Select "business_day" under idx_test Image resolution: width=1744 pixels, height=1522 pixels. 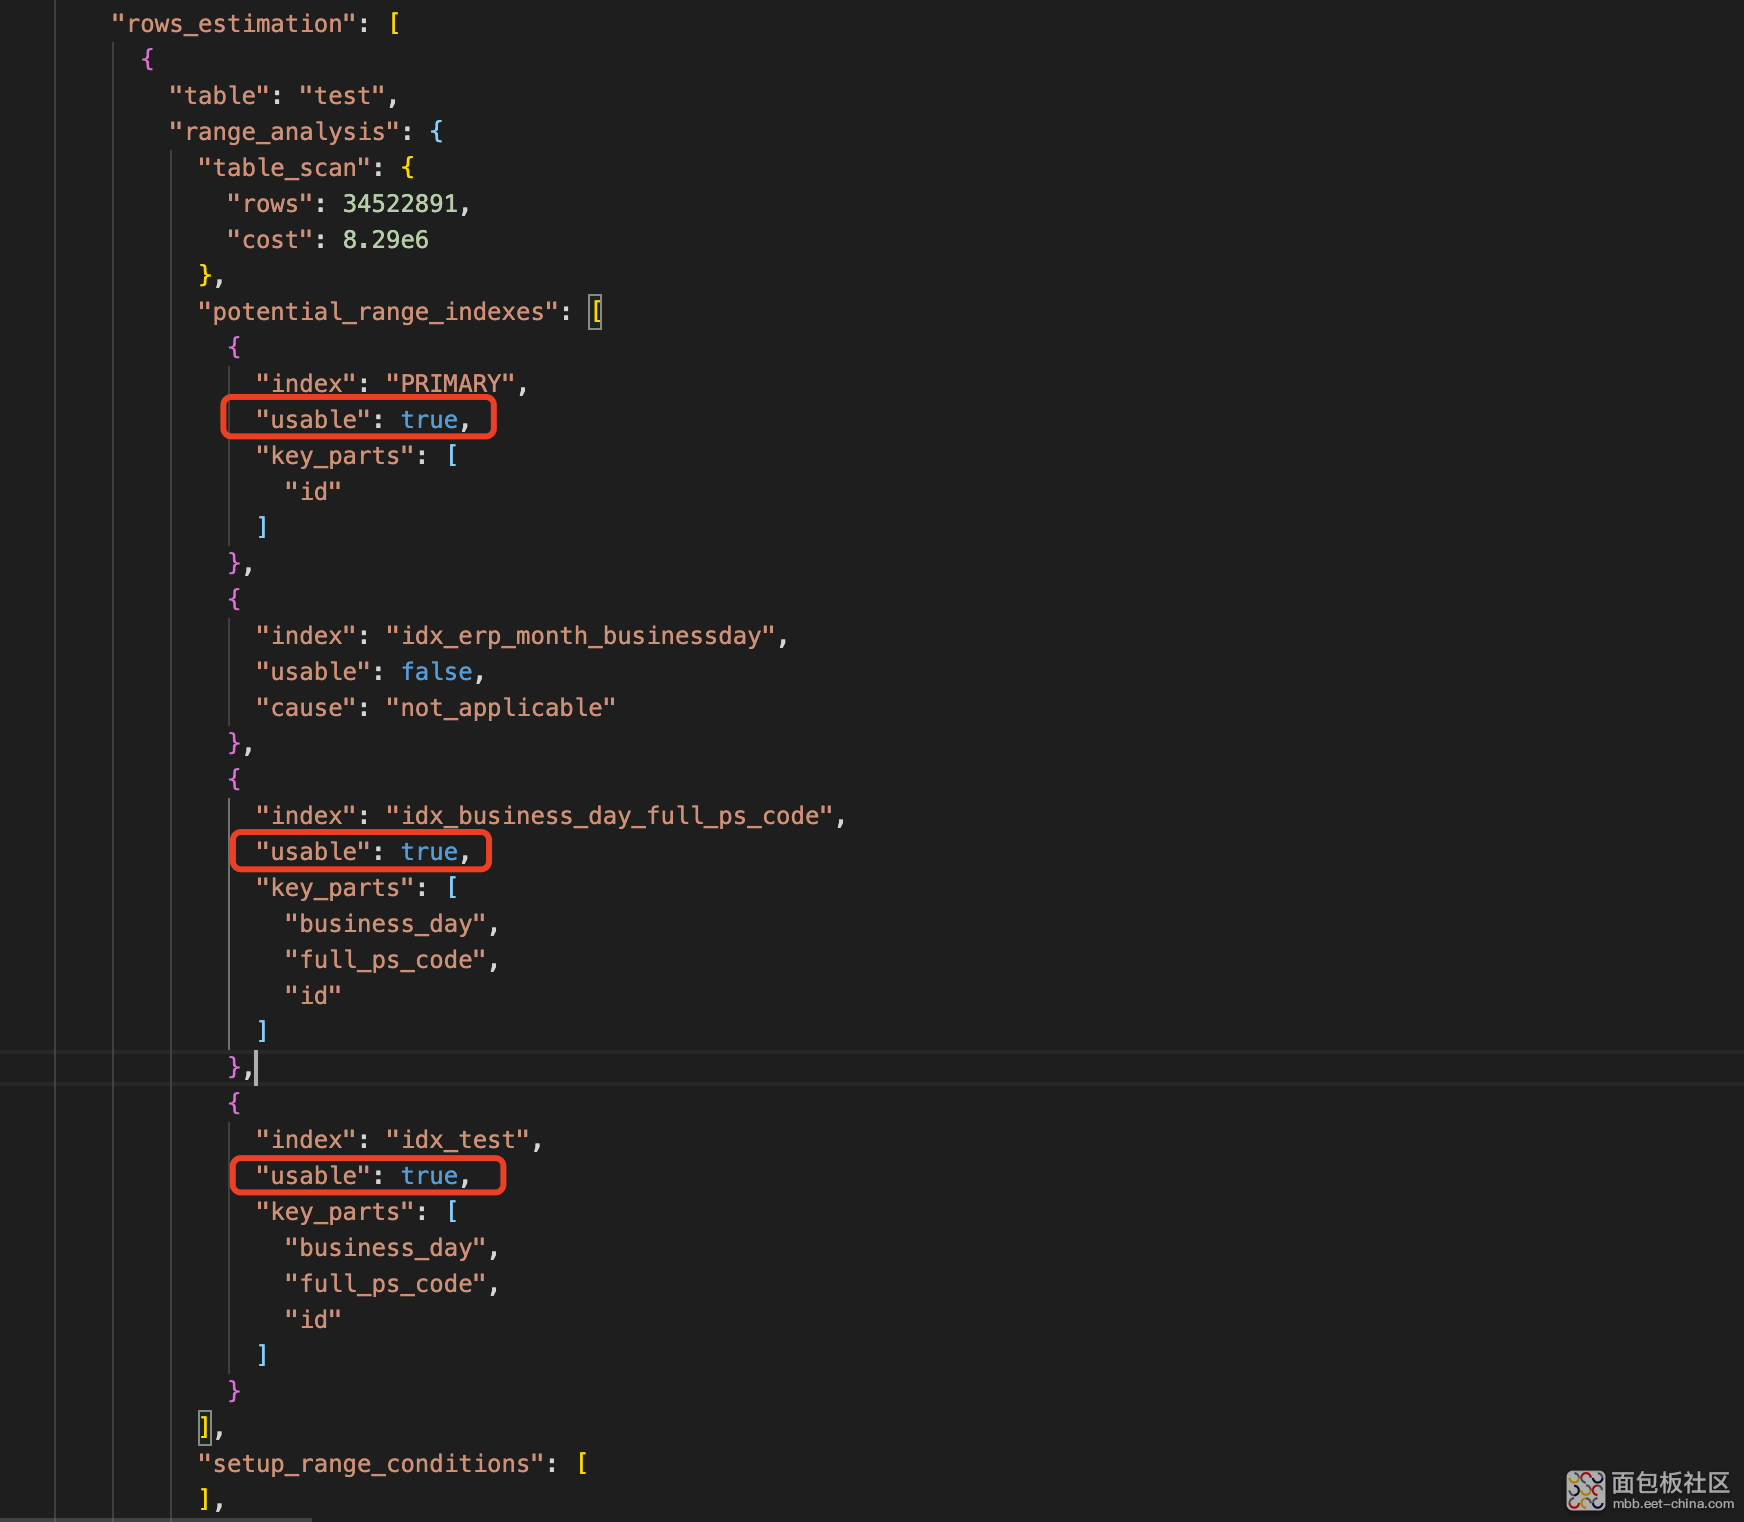click(x=385, y=1248)
